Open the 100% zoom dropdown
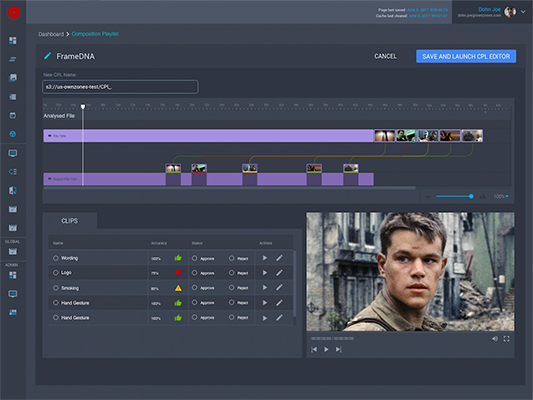The width and height of the screenshot is (533, 400). 501,196
